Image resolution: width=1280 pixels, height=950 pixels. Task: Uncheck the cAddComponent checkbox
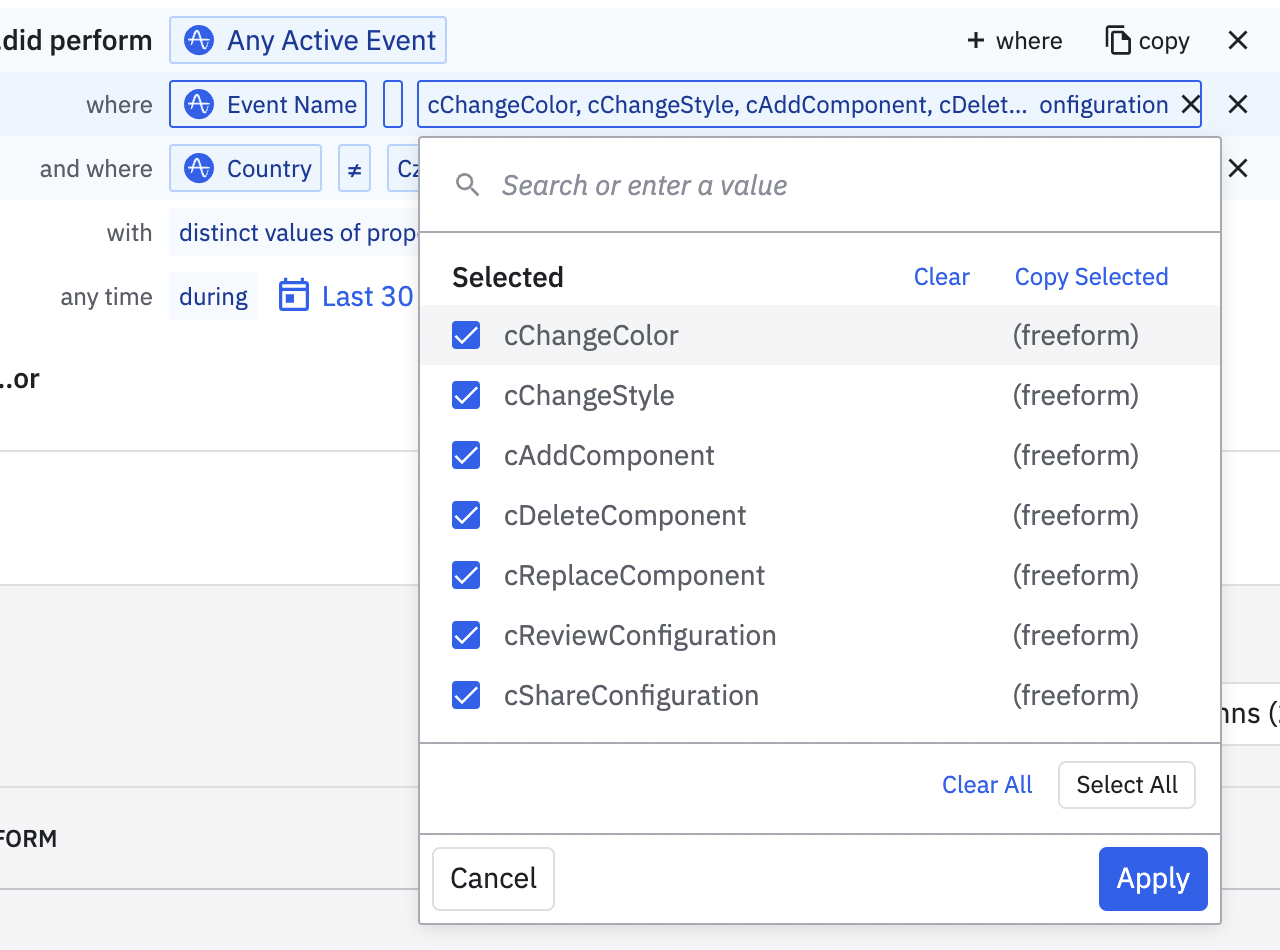tap(466, 455)
